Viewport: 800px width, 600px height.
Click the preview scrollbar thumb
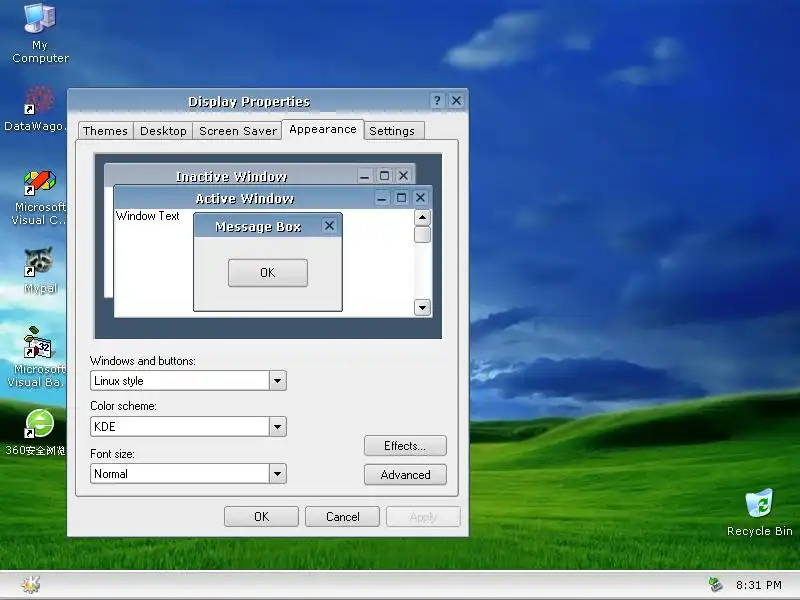[x=422, y=235]
